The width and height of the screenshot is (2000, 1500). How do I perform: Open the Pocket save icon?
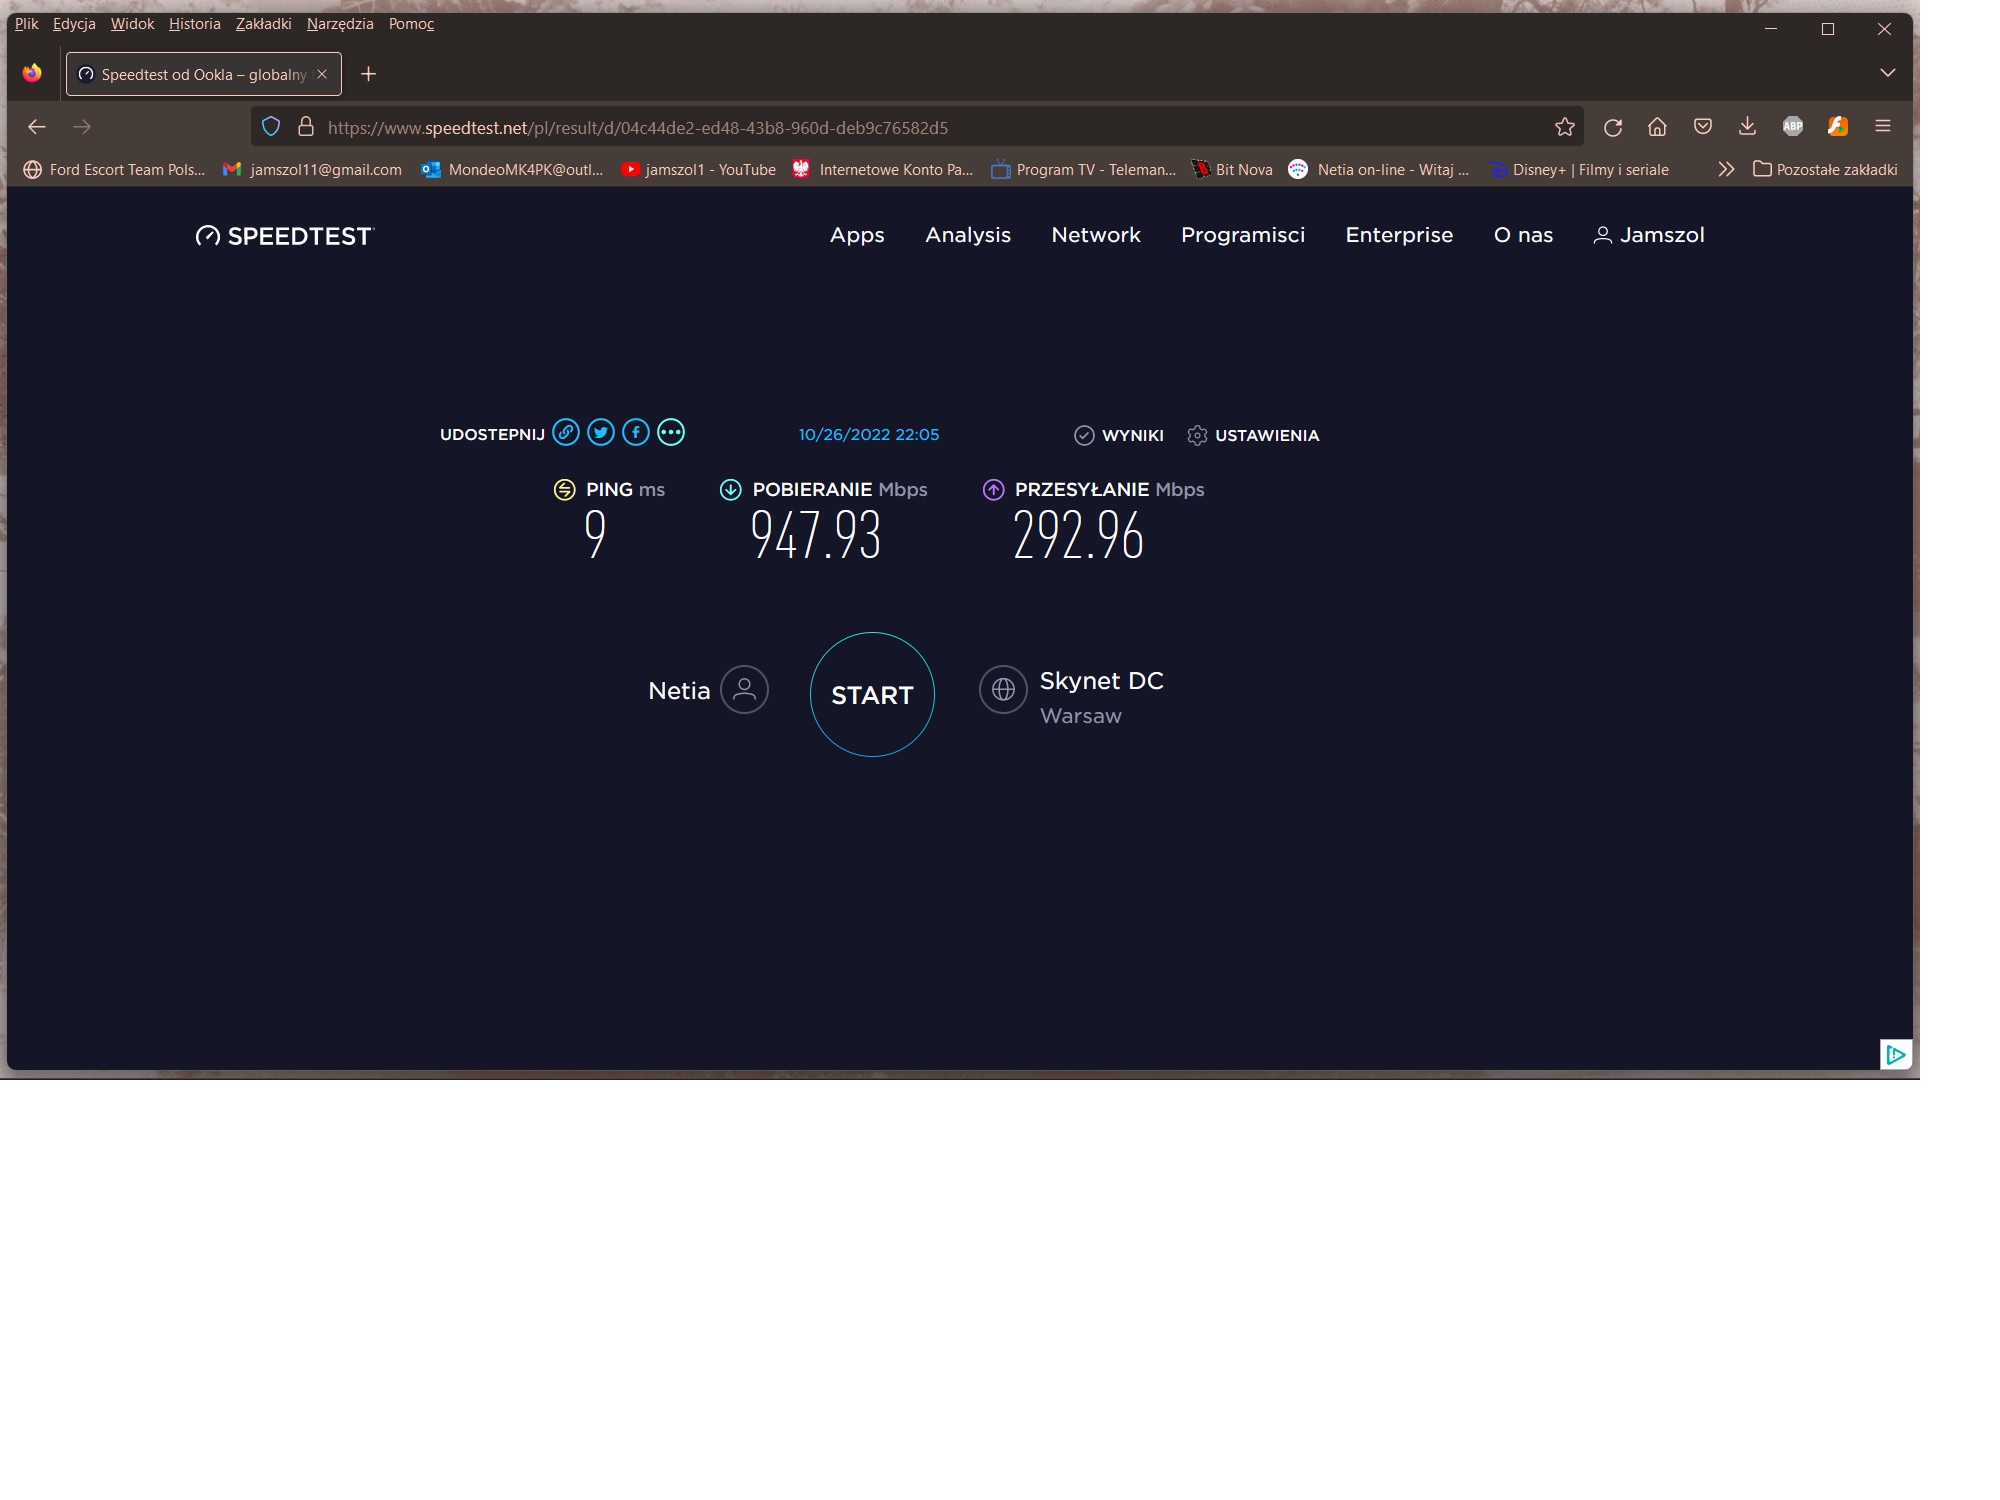point(1703,126)
